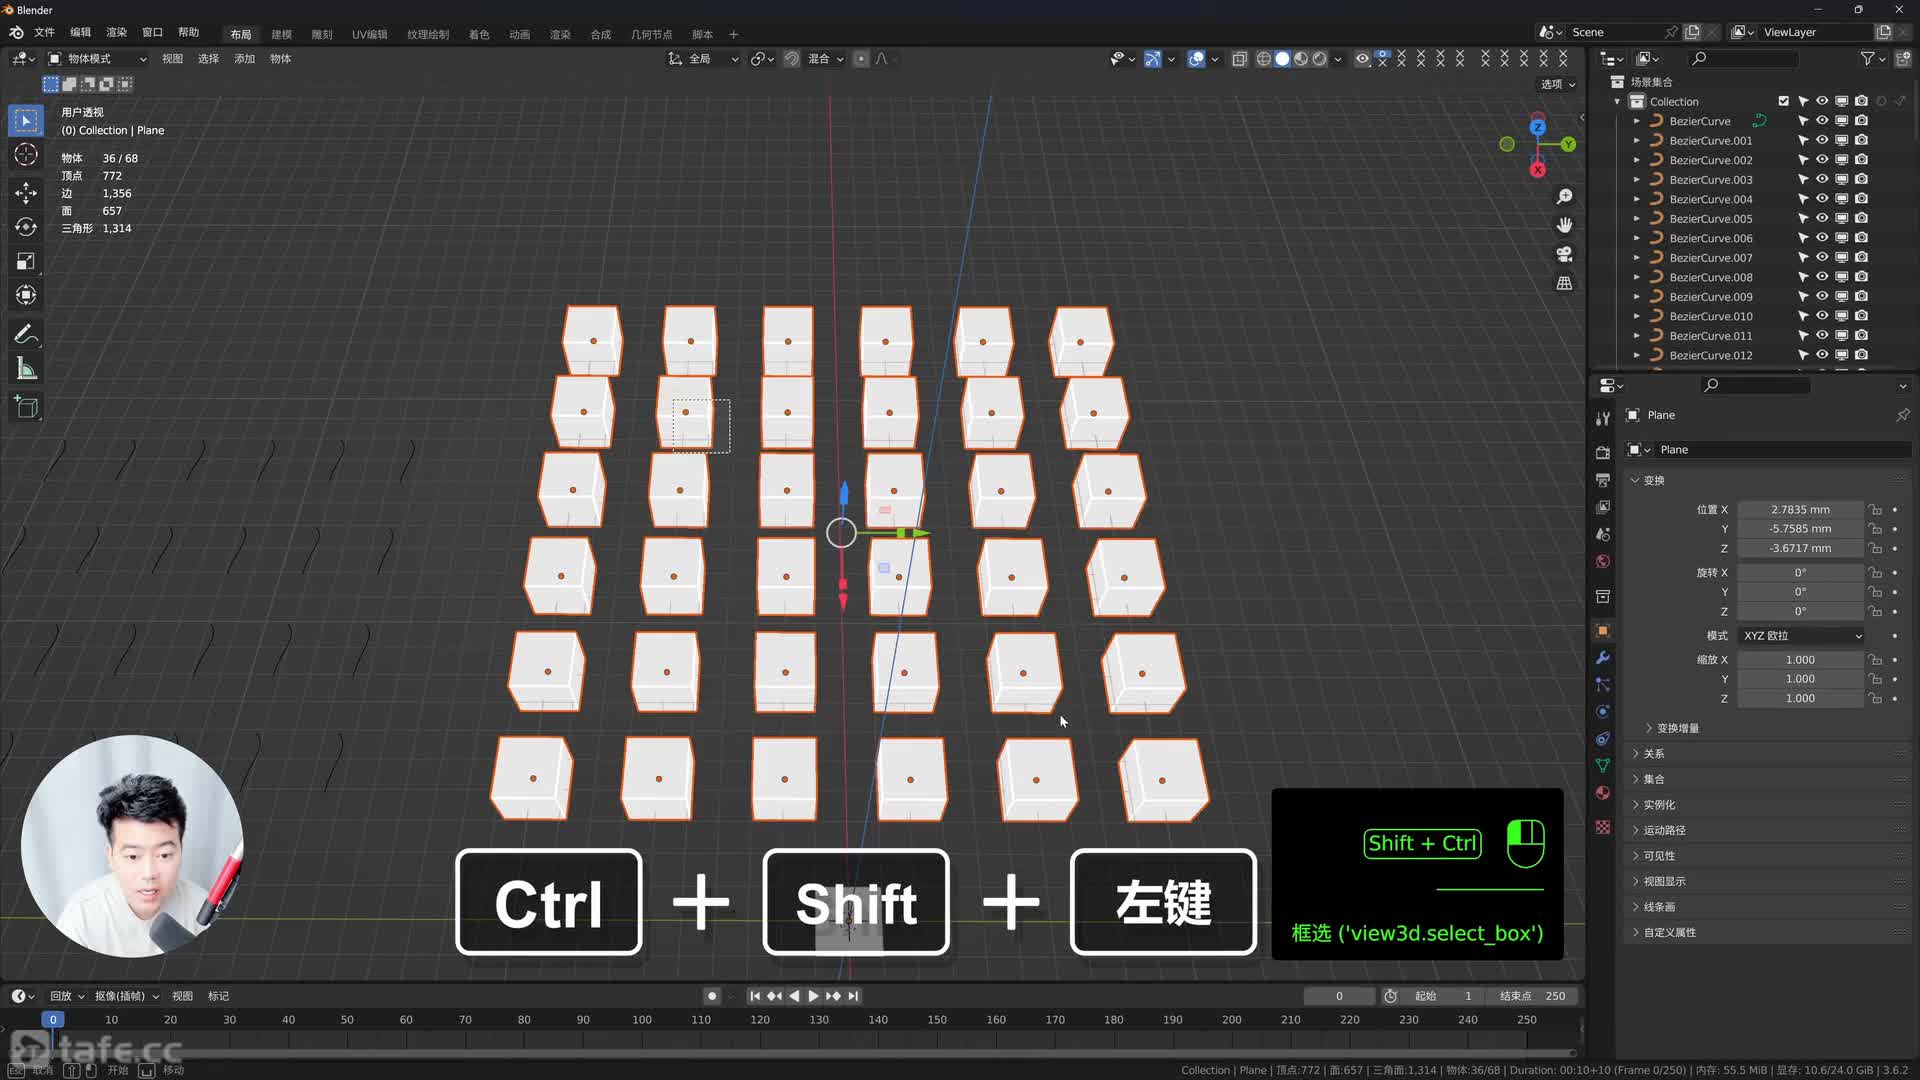Hide BezierCurve.003 with eye icon
The image size is (1920, 1080).
[x=1822, y=179]
